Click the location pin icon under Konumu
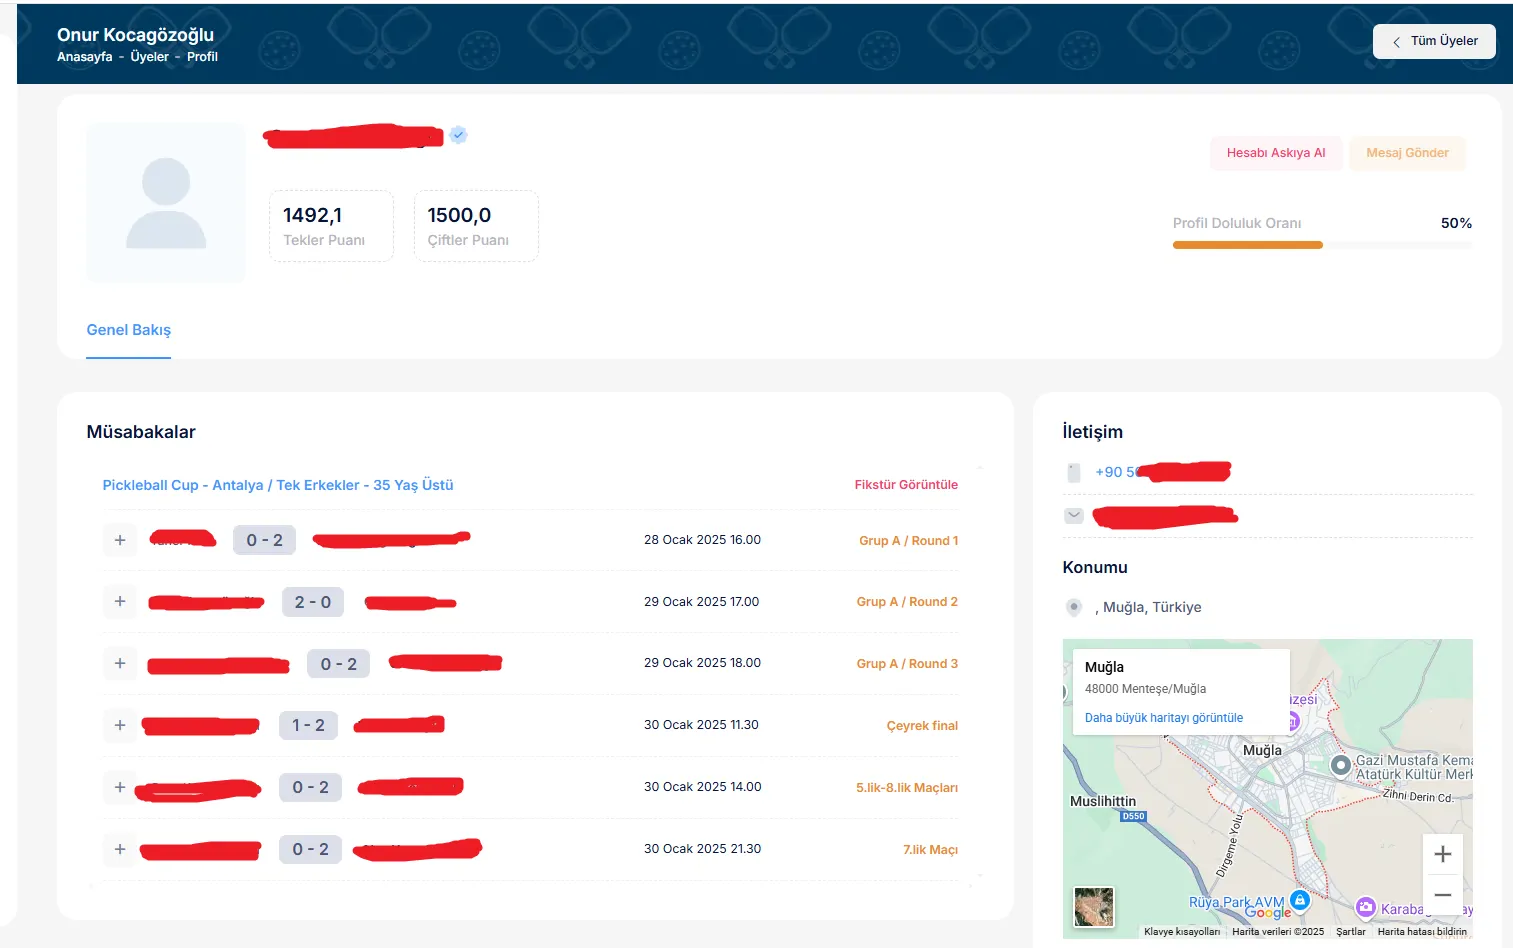The height and width of the screenshot is (948, 1513). (1074, 607)
